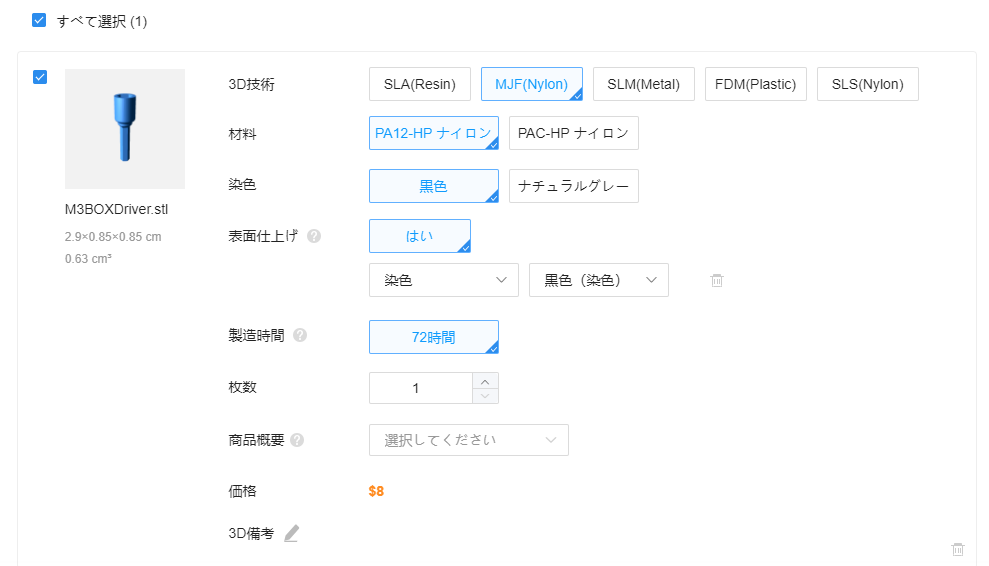This screenshot has height=566, width=989.
Task: Click the 2.9×0.85×0.85 cm dimensions text
Action: [113, 237]
